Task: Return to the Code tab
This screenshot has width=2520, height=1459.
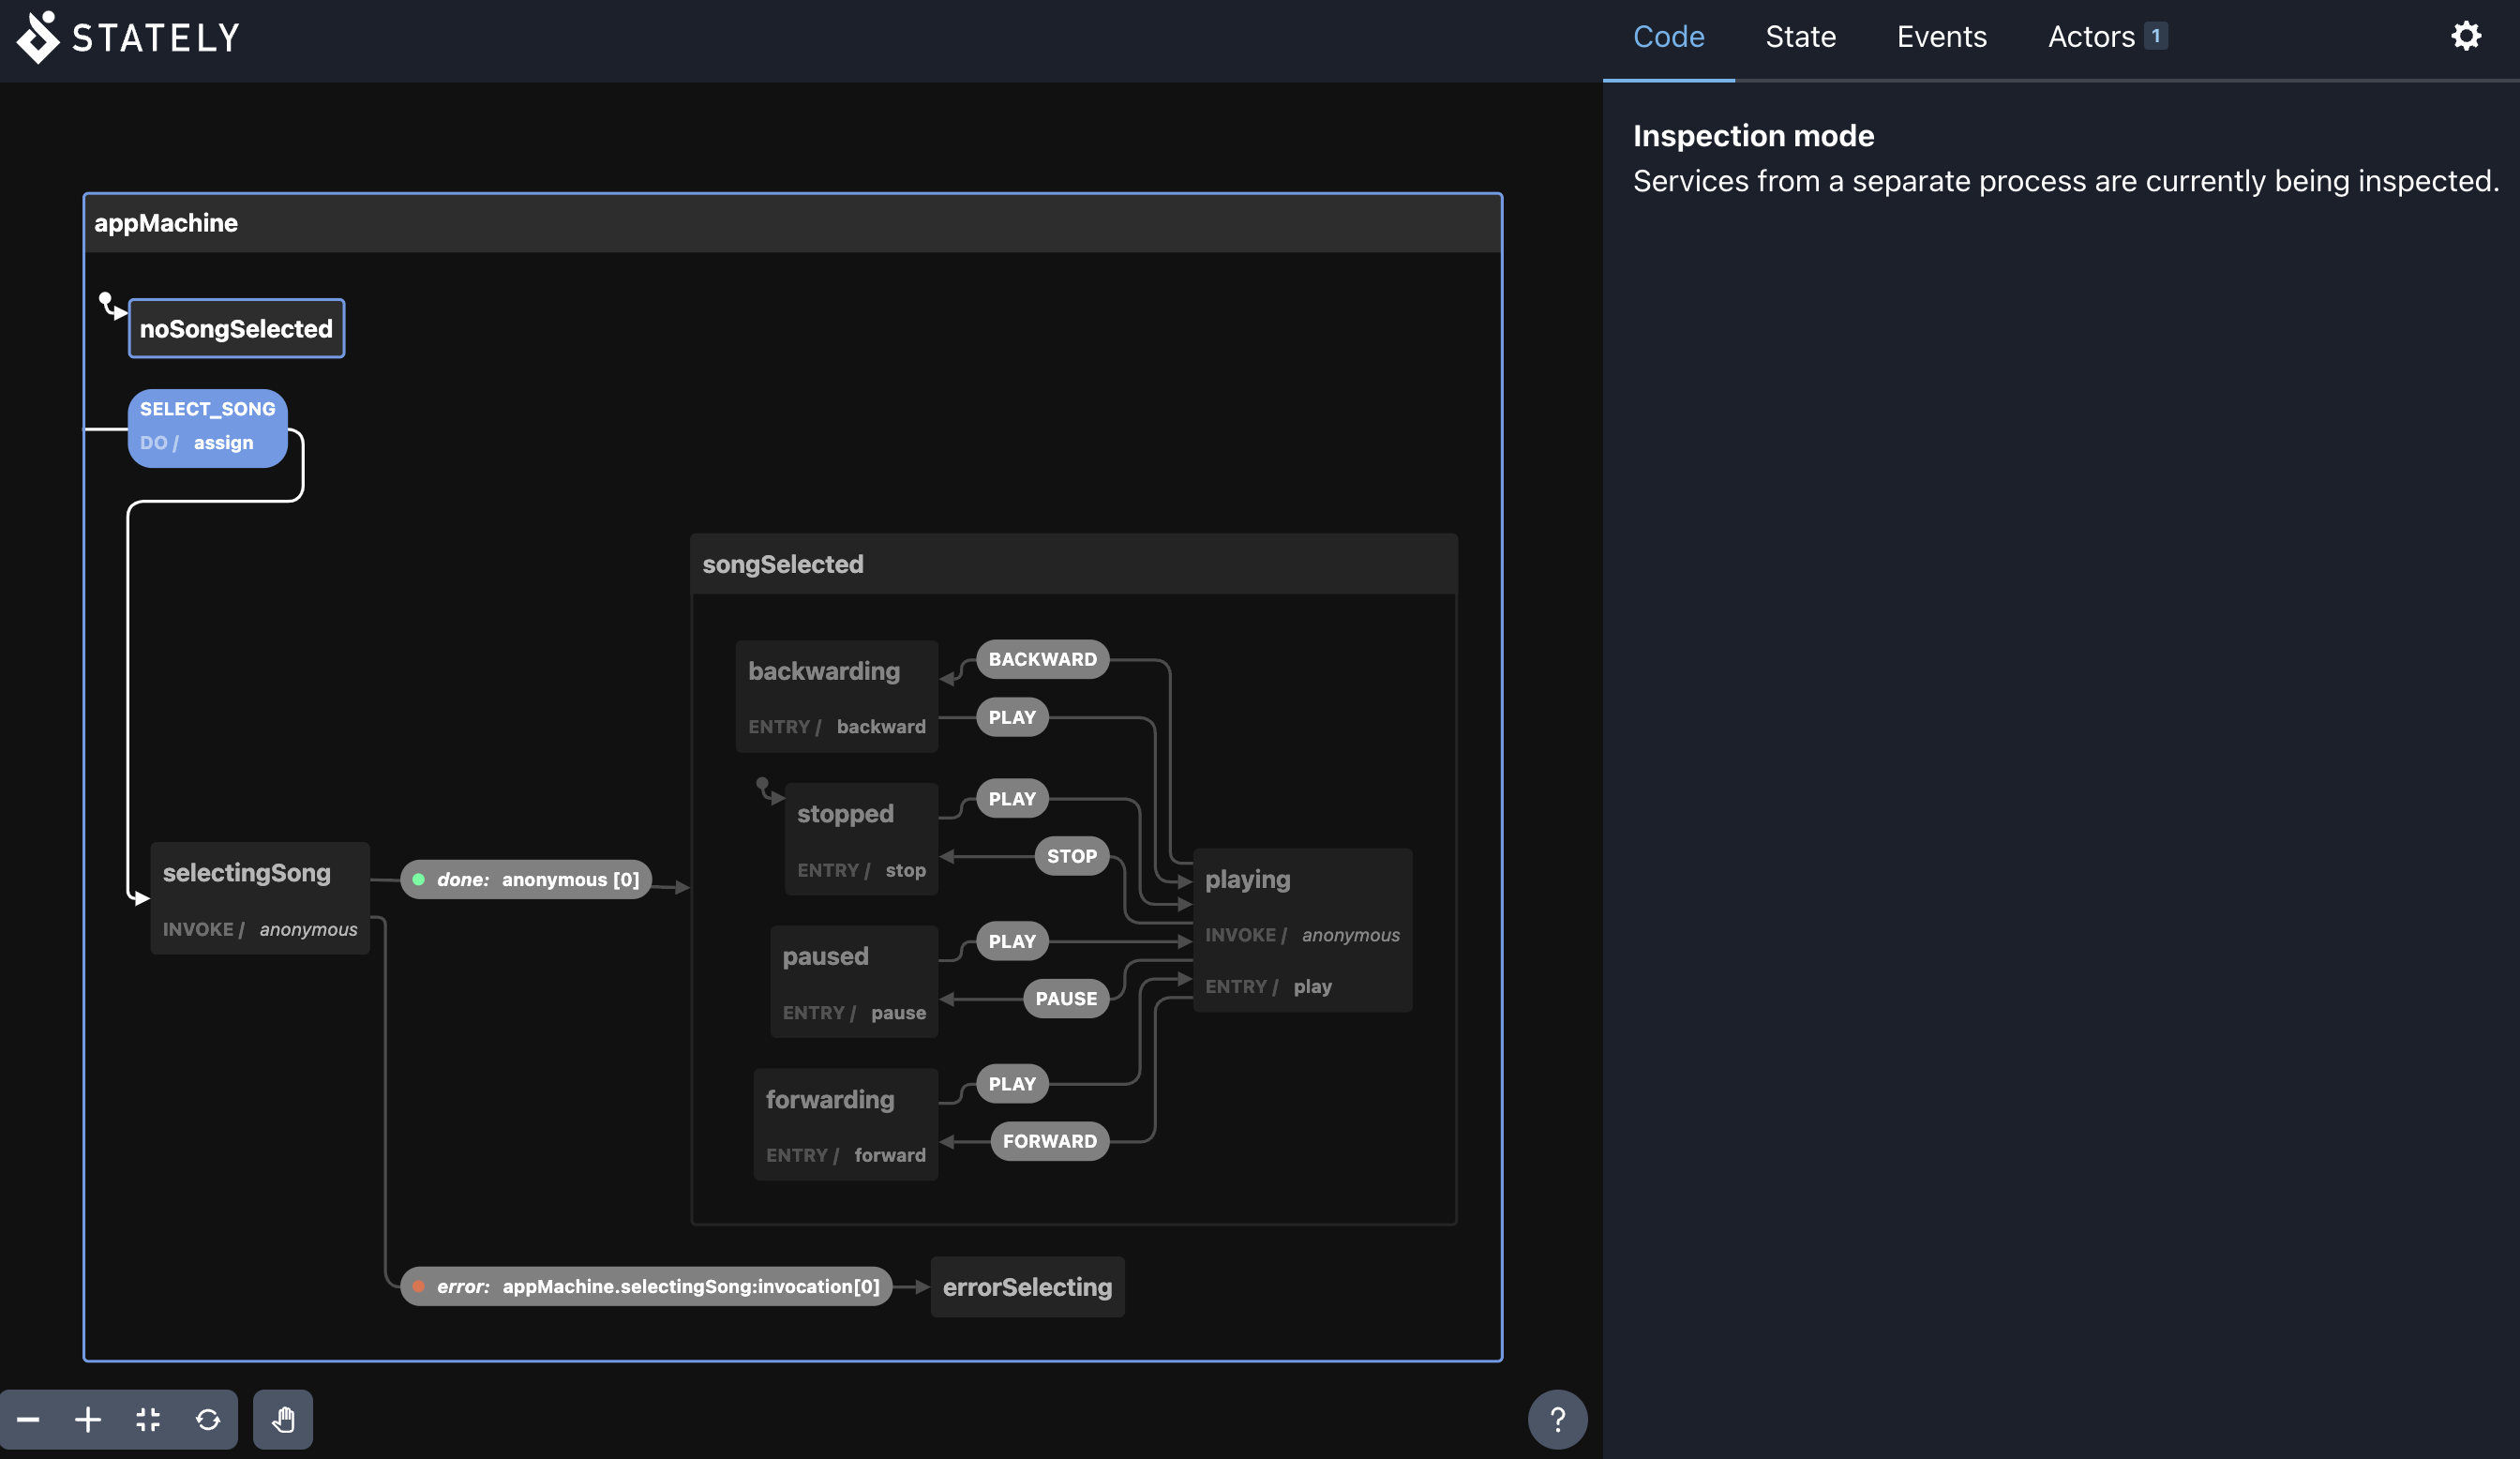Action: [1668, 36]
